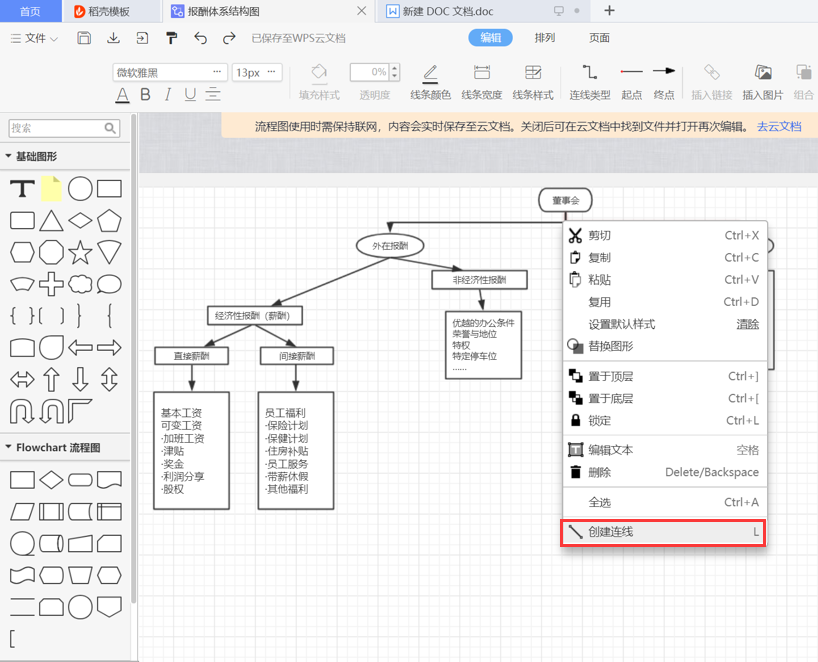Collapse the Flowchart 流程图 section

9,448
